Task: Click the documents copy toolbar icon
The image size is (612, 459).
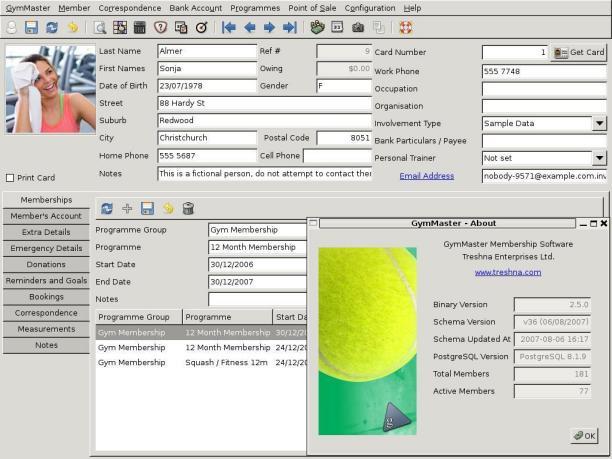Action: pyautogui.click(x=181, y=27)
